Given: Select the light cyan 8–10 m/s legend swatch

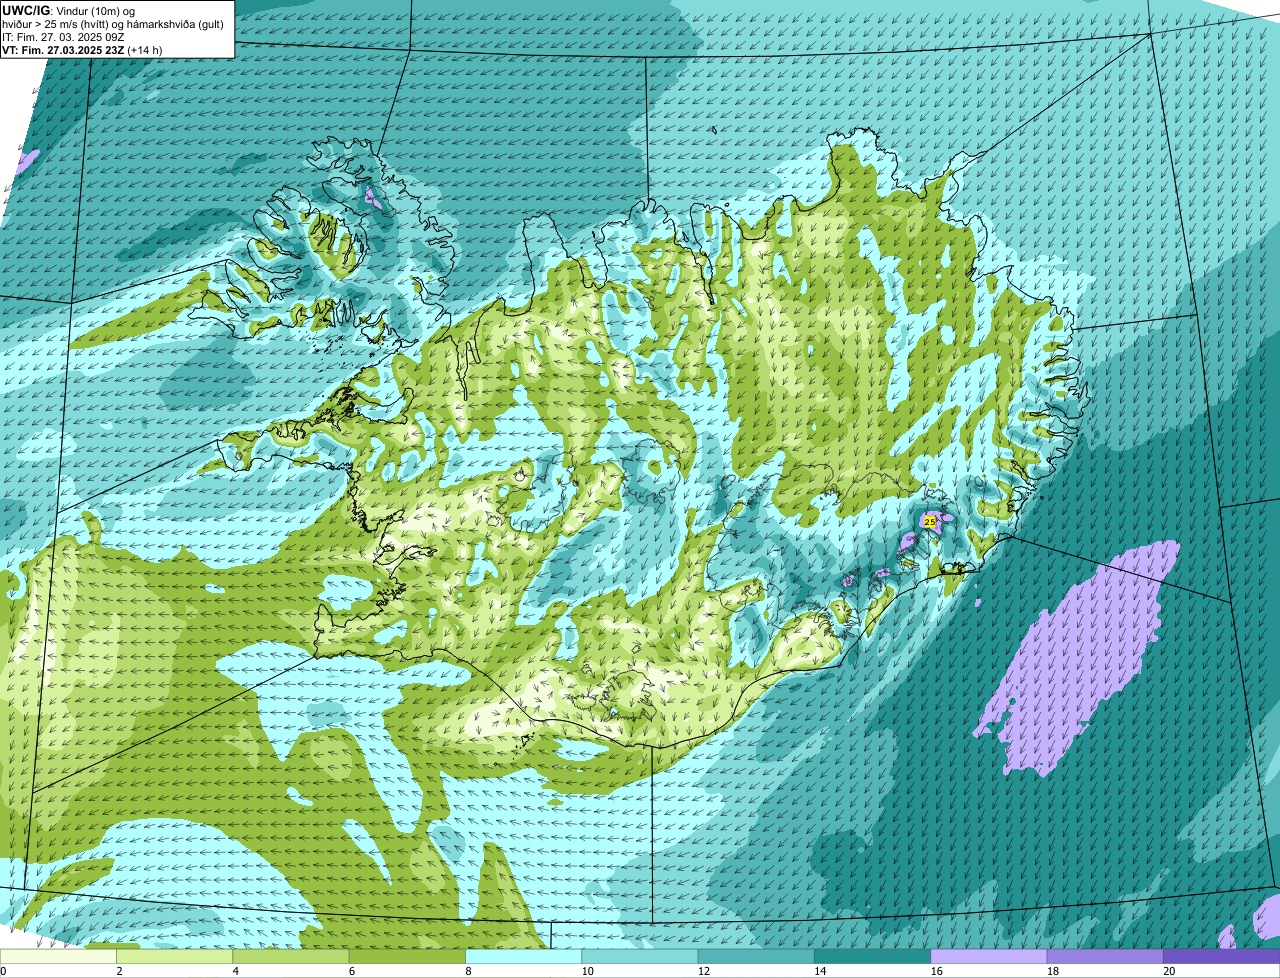Looking at the screenshot, I should pyautogui.click(x=525, y=957).
